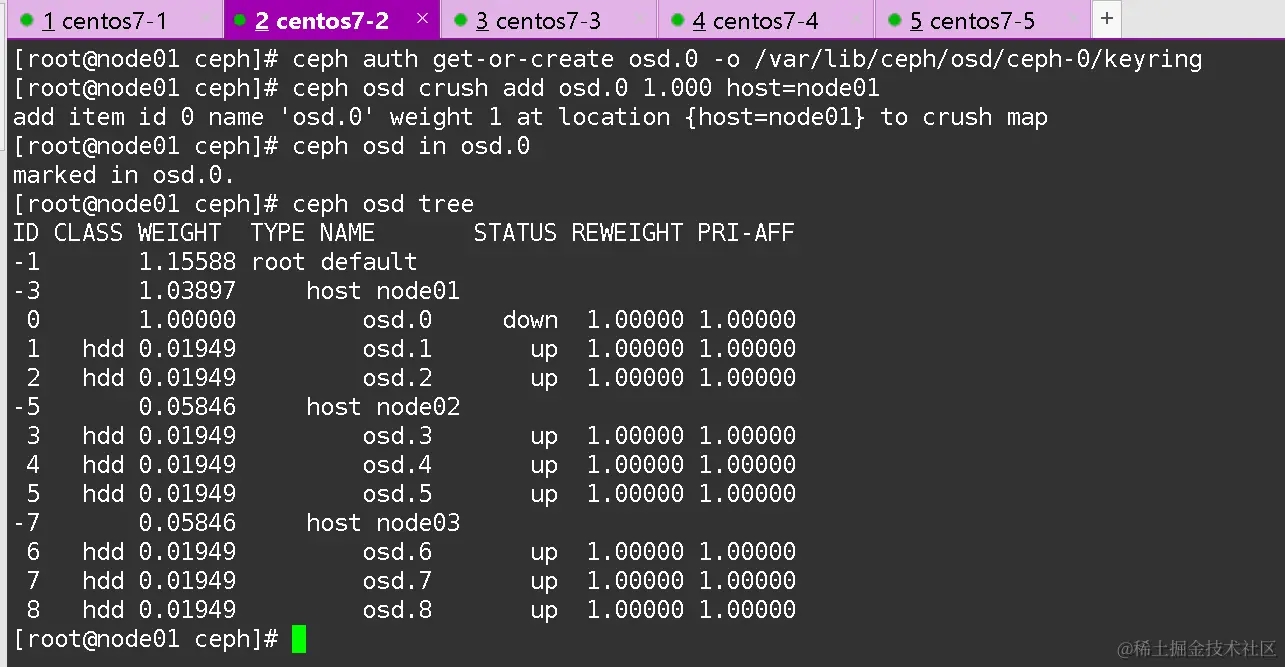
Task: Click the 'host node01' entry
Action: pyautogui.click(x=383, y=291)
